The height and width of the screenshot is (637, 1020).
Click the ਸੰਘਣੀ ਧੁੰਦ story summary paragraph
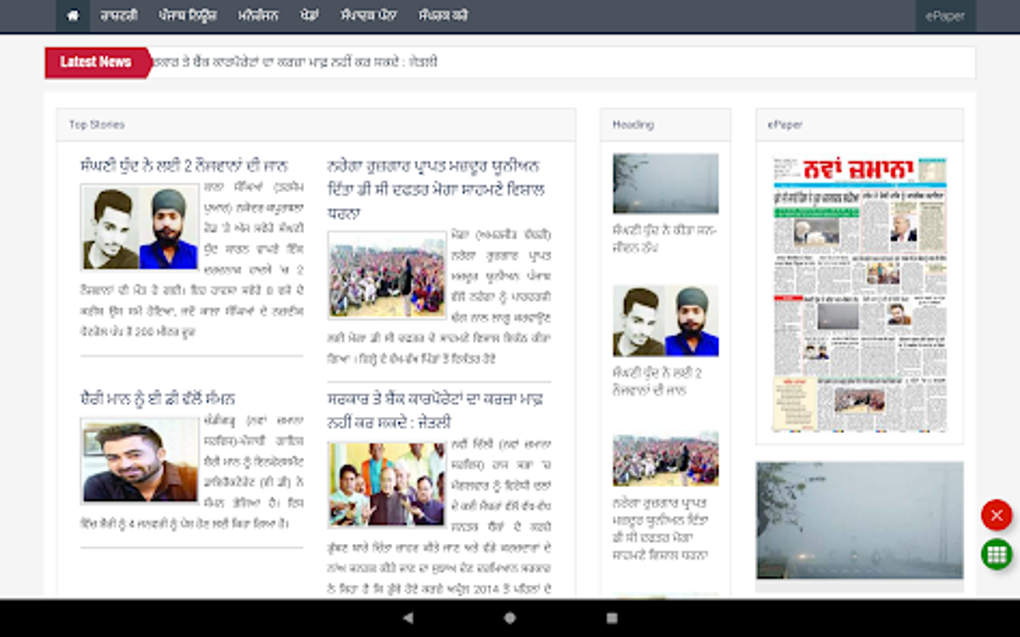[192, 260]
